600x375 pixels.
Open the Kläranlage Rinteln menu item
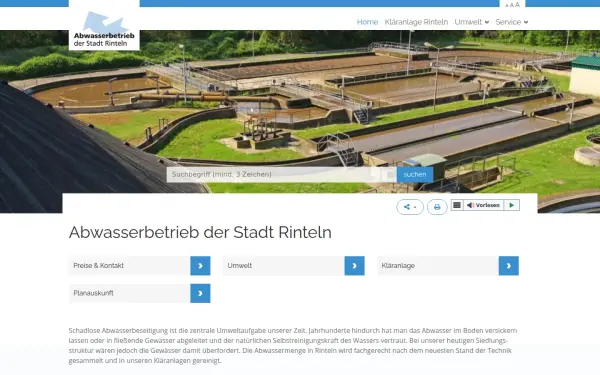(416, 22)
